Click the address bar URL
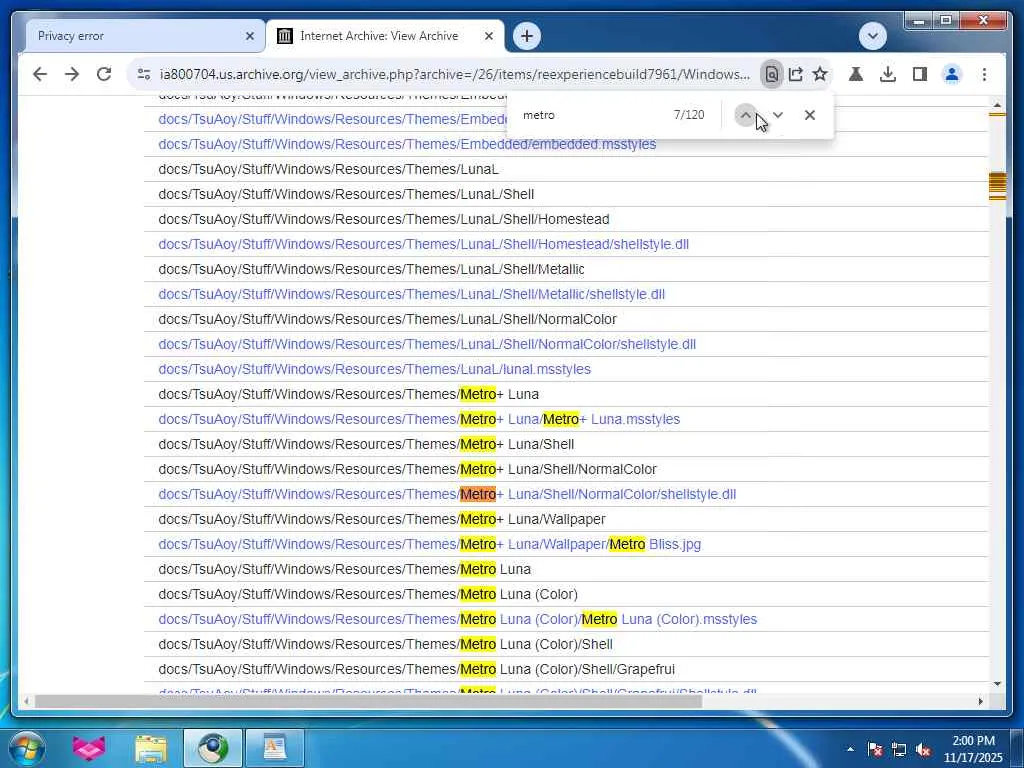Image resolution: width=1024 pixels, height=768 pixels. (455, 74)
